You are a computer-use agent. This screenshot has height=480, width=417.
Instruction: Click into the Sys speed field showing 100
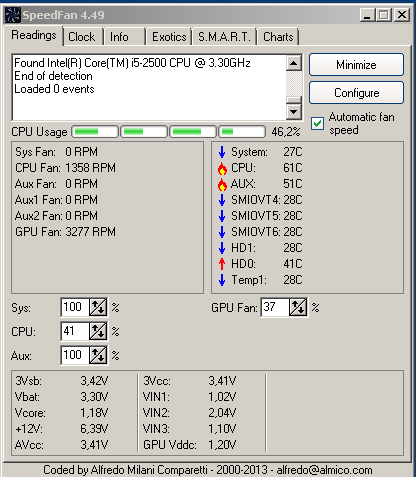(x=75, y=307)
